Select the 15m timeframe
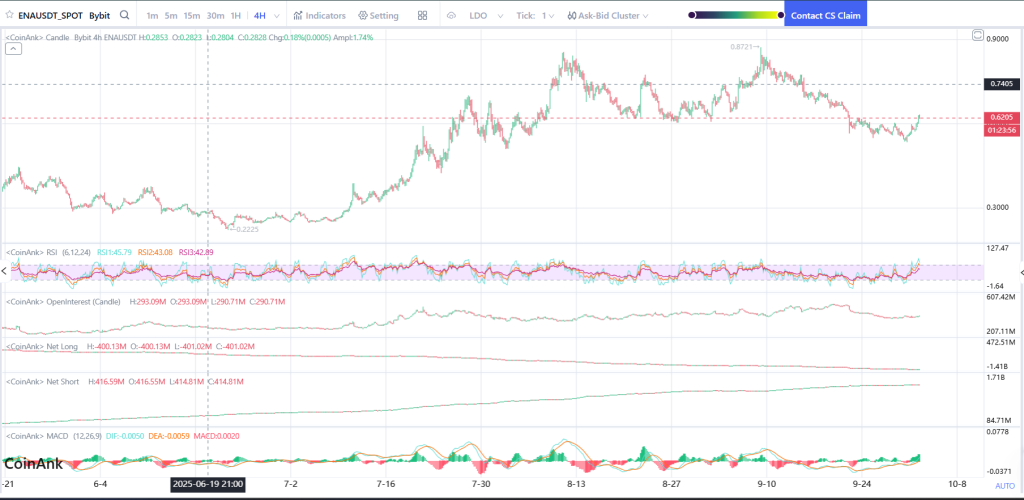Image resolution: width=1024 pixels, height=500 pixels. coord(192,15)
